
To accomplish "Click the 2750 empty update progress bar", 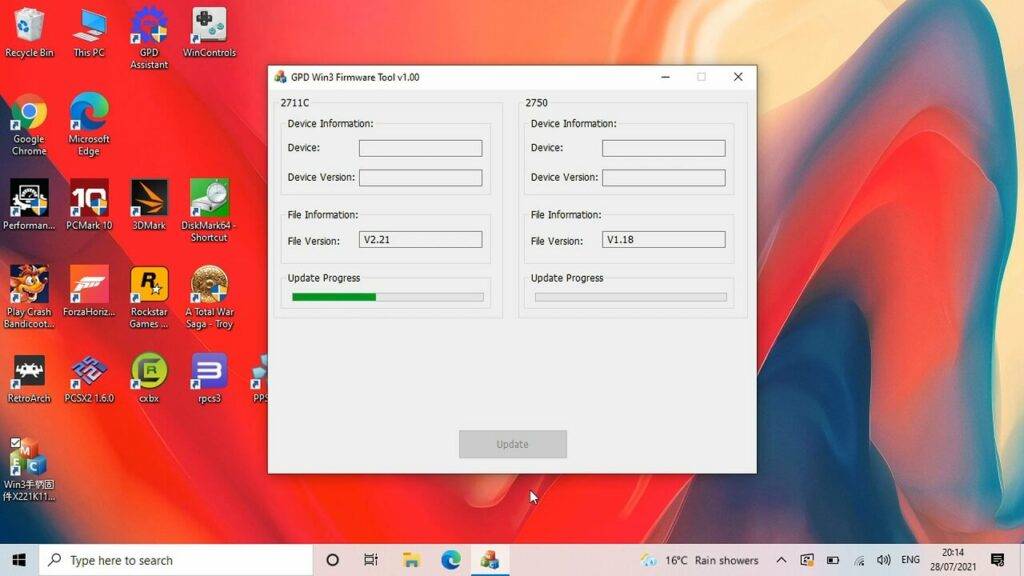I will [631, 297].
